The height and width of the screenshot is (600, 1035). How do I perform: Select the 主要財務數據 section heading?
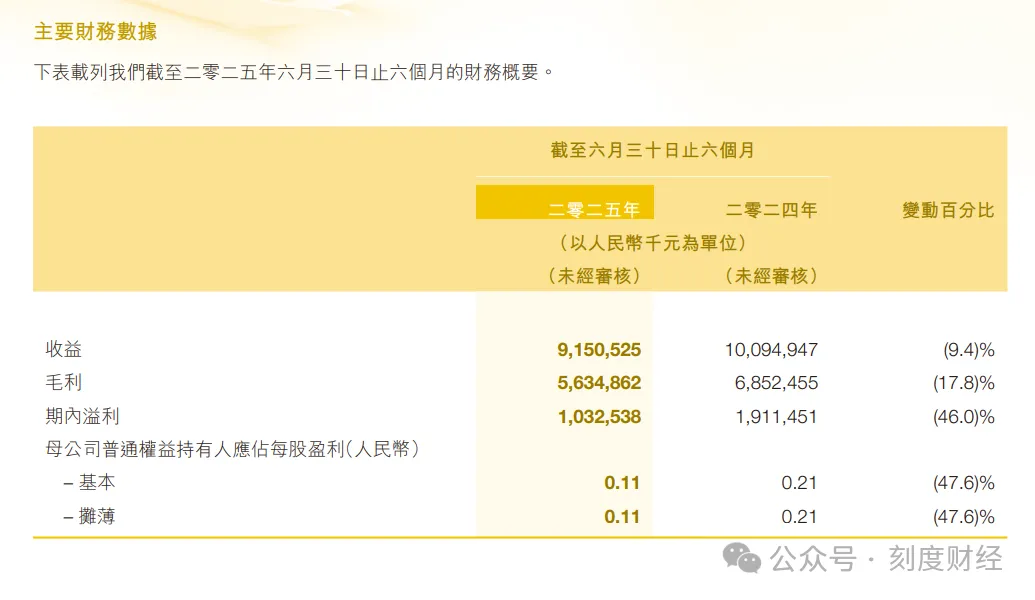pyautogui.click(x=95, y=32)
